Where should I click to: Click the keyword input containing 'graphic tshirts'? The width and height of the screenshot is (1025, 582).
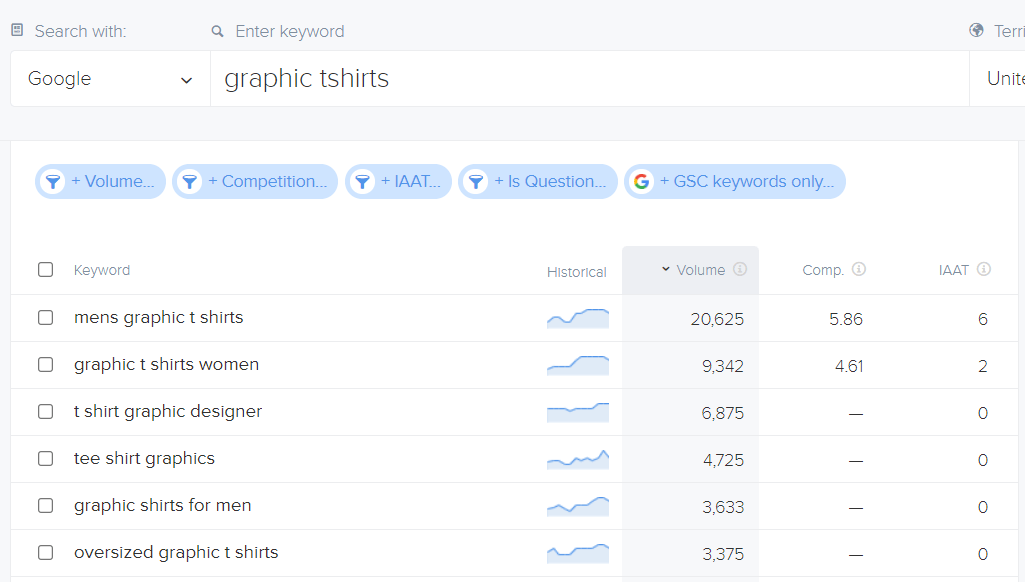(588, 79)
